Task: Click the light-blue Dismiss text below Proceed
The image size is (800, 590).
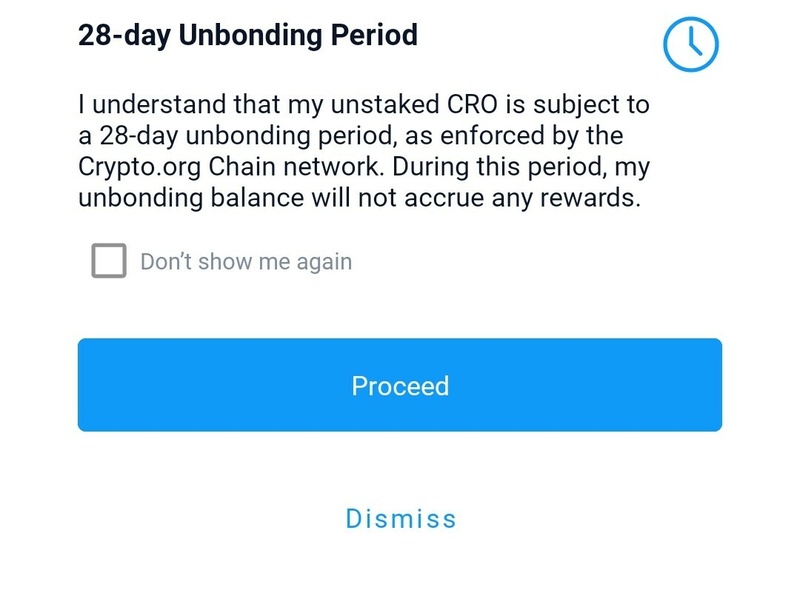Action: click(x=401, y=519)
